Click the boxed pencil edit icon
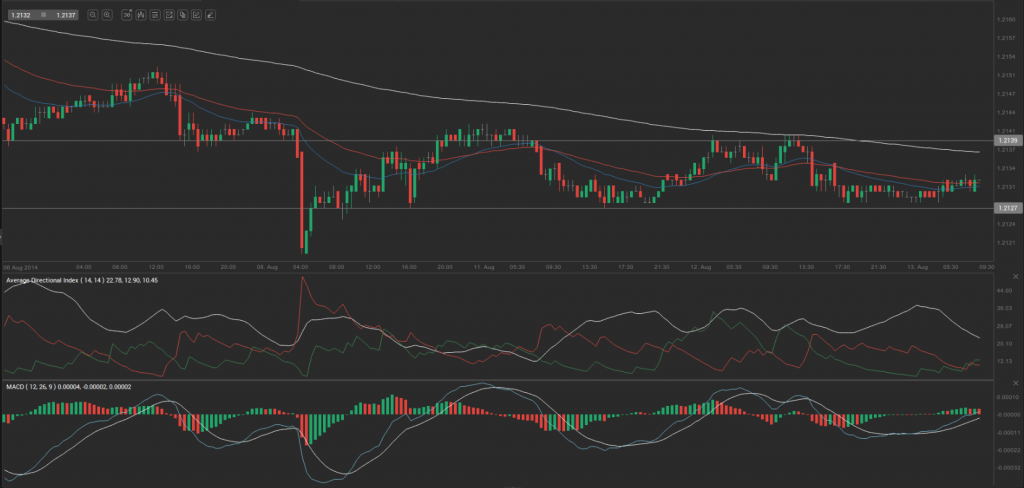 point(196,15)
